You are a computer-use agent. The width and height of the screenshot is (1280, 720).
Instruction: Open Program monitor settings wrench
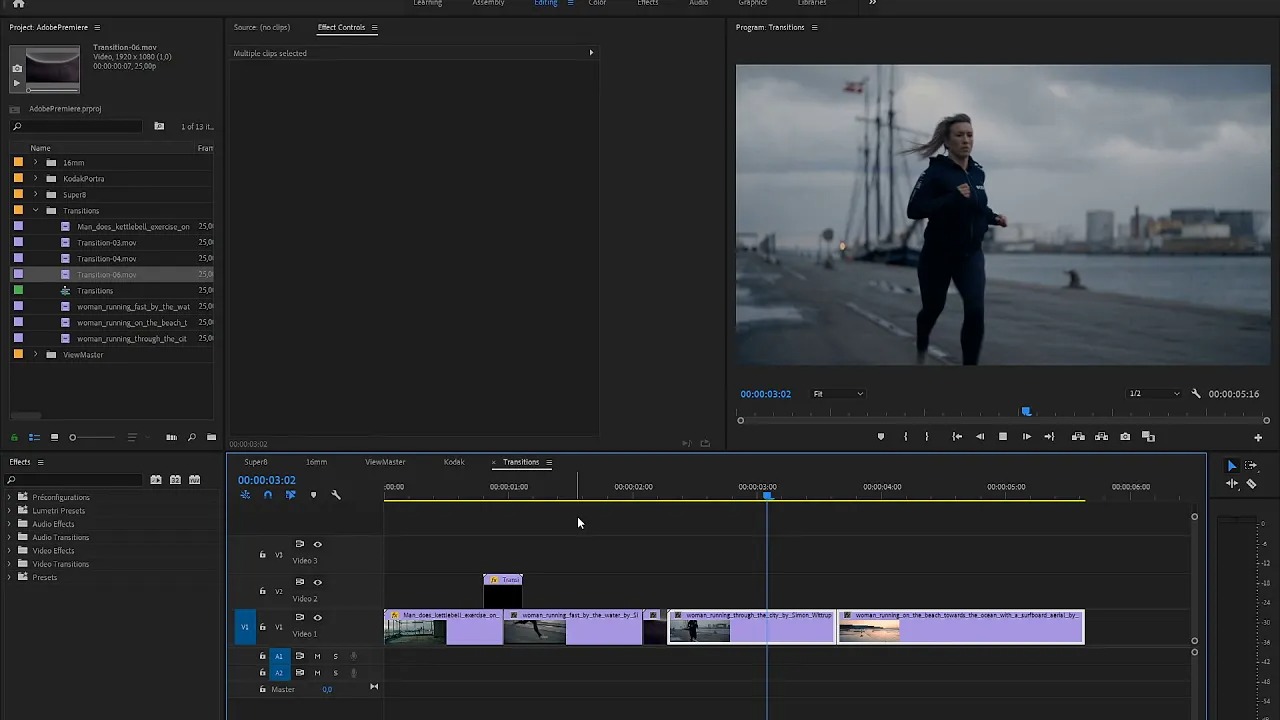coord(1196,394)
